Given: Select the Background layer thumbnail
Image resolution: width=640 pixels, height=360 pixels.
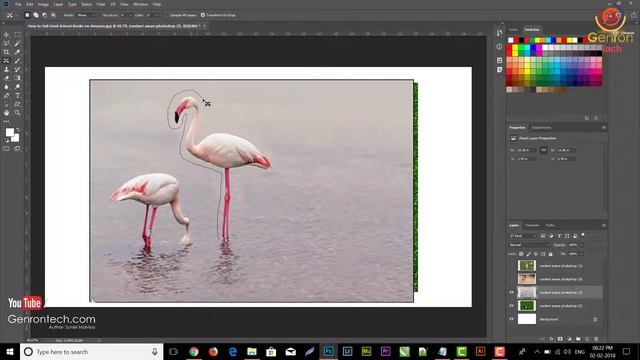Looking at the screenshot, I should (527, 319).
